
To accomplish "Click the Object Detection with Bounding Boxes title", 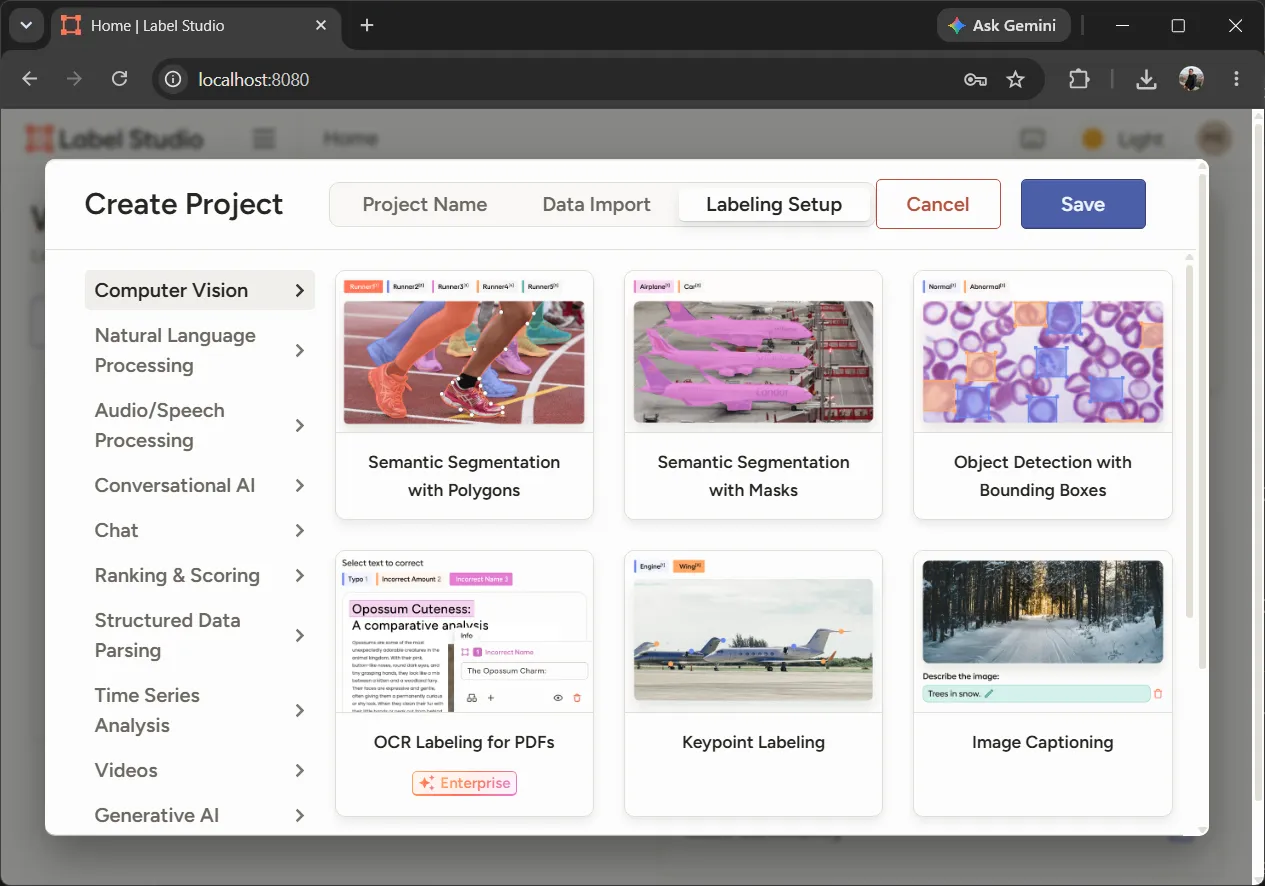I will [1043, 476].
